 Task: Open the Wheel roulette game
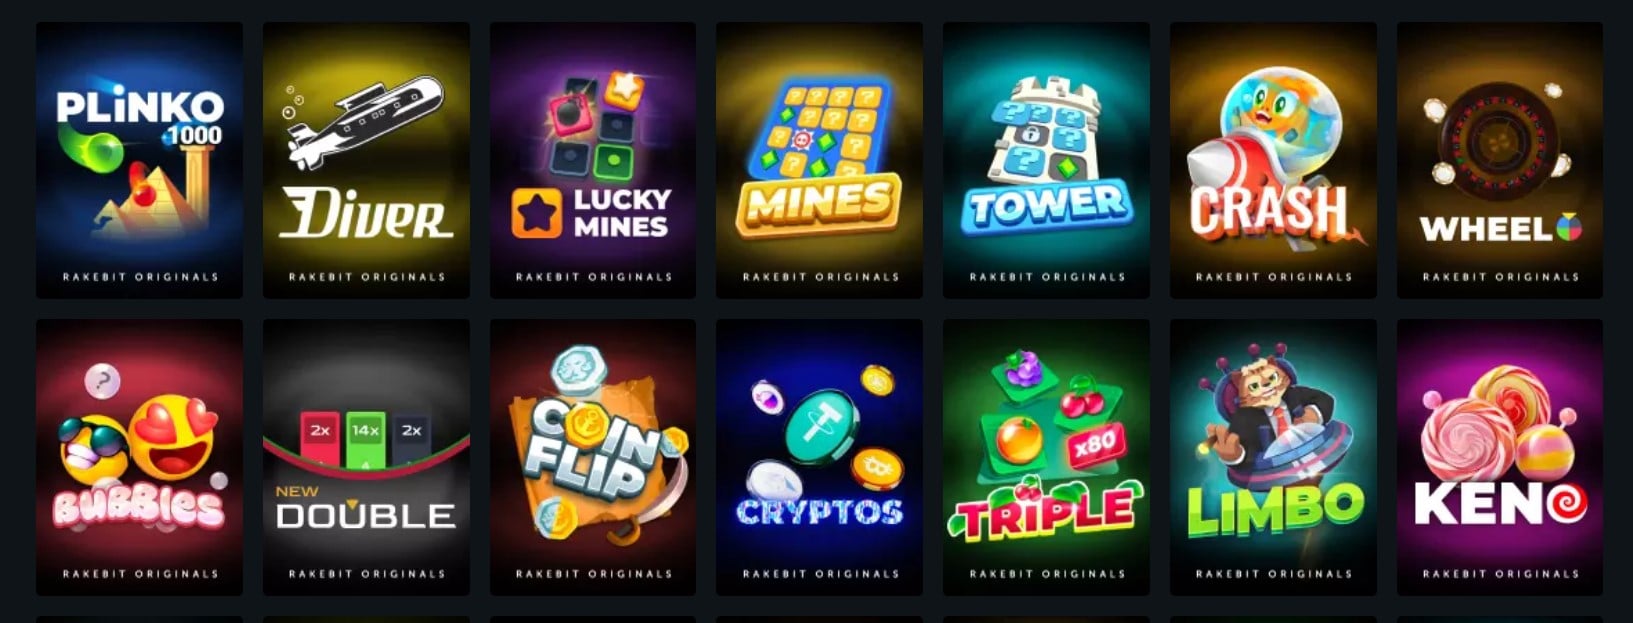(1500, 160)
